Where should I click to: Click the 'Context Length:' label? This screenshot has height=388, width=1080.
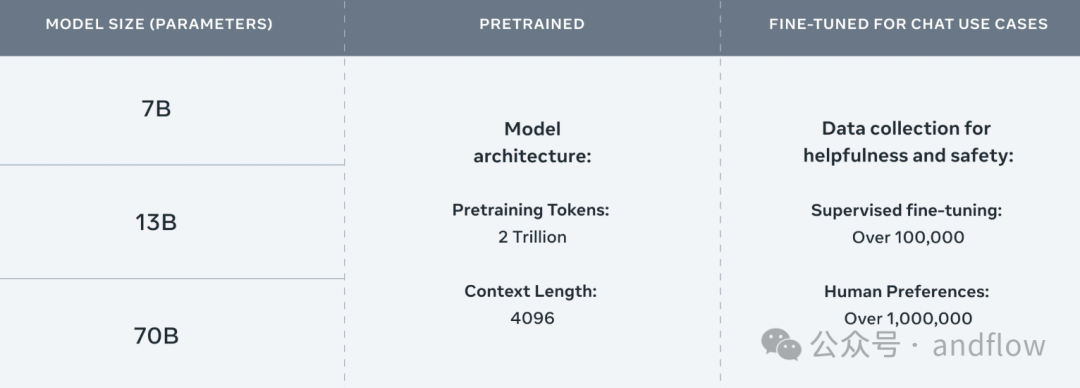pos(530,292)
